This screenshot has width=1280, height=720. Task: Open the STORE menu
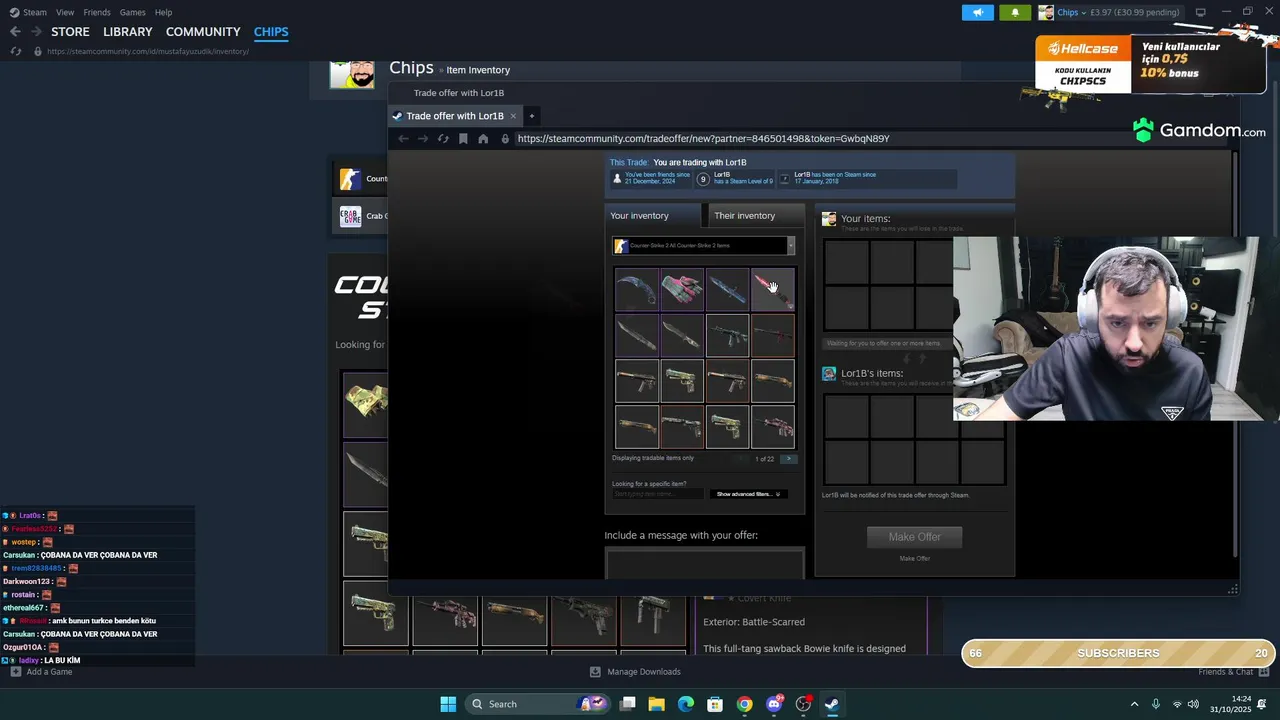click(x=70, y=32)
